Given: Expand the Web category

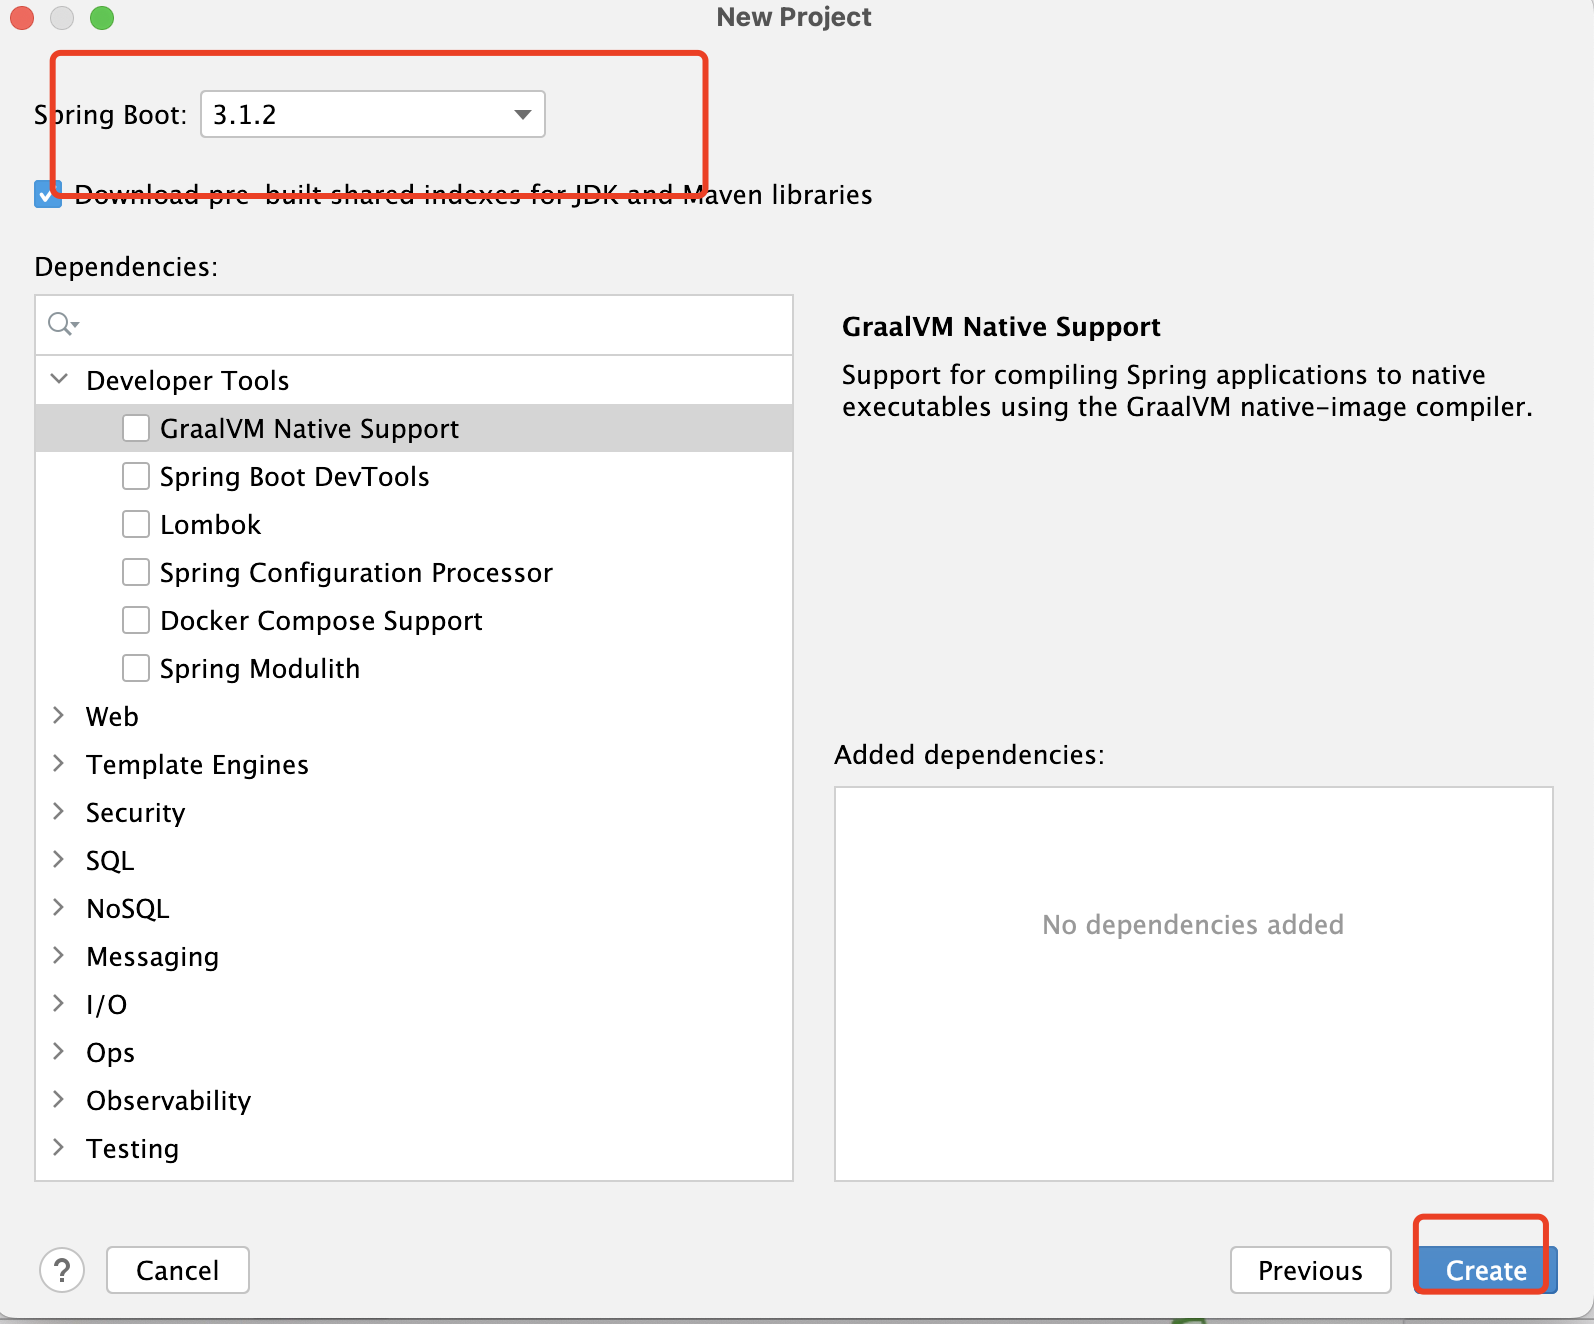Looking at the screenshot, I should click(x=59, y=715).
